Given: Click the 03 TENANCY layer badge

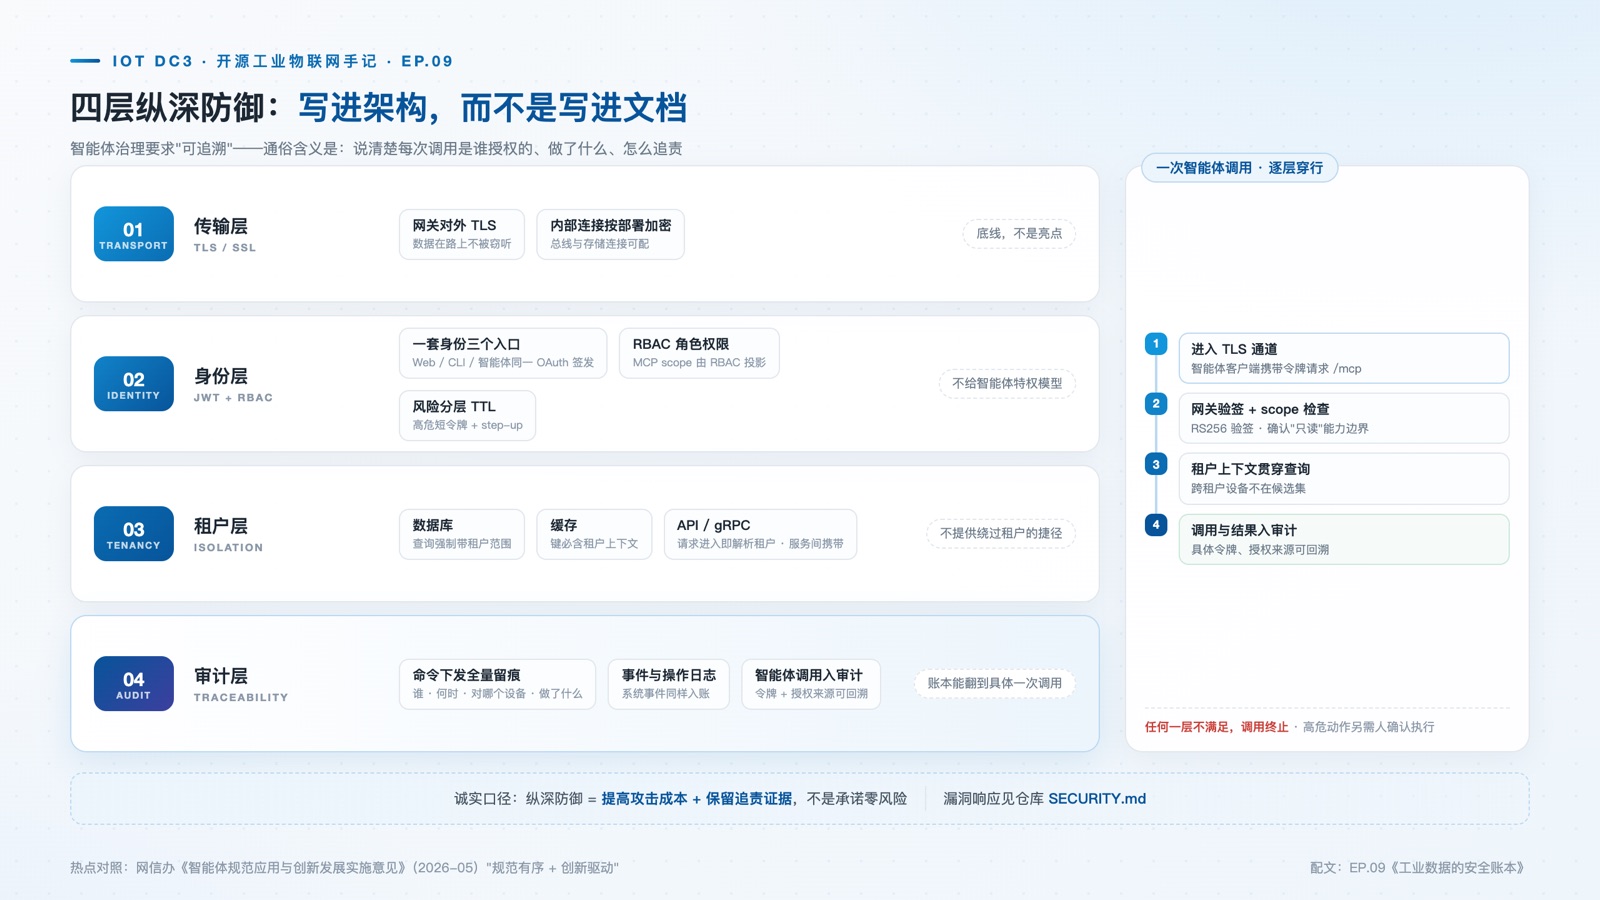Looking at the screenshot, I should click(x=134, y=534).
